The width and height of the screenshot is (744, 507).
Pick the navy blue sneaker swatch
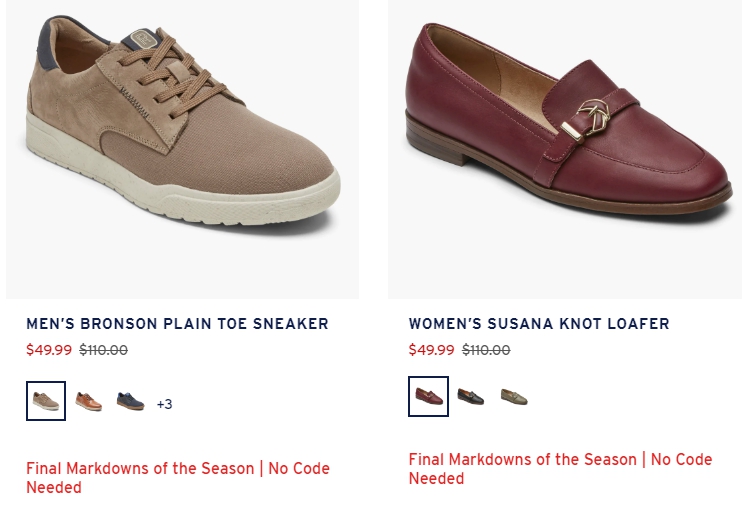click(x=130, y=401)
